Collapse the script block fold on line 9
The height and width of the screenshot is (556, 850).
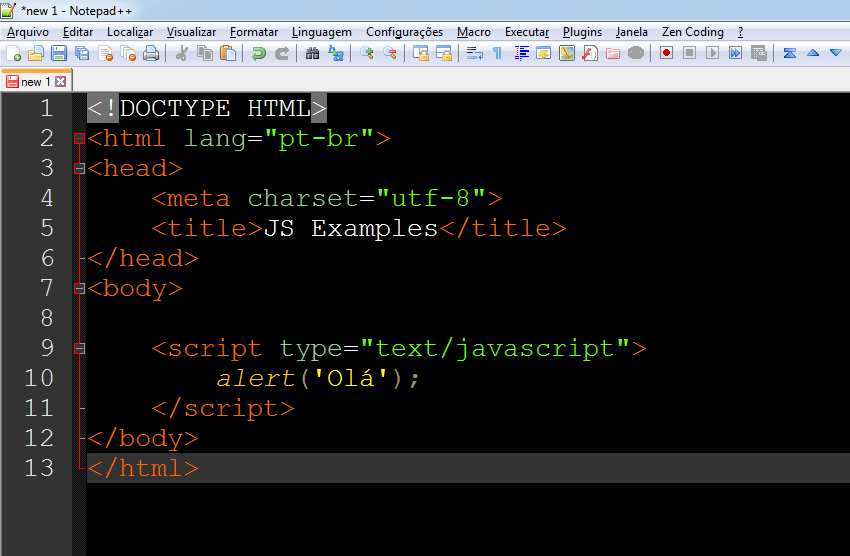pyautogui.click(x=80, y=349)
